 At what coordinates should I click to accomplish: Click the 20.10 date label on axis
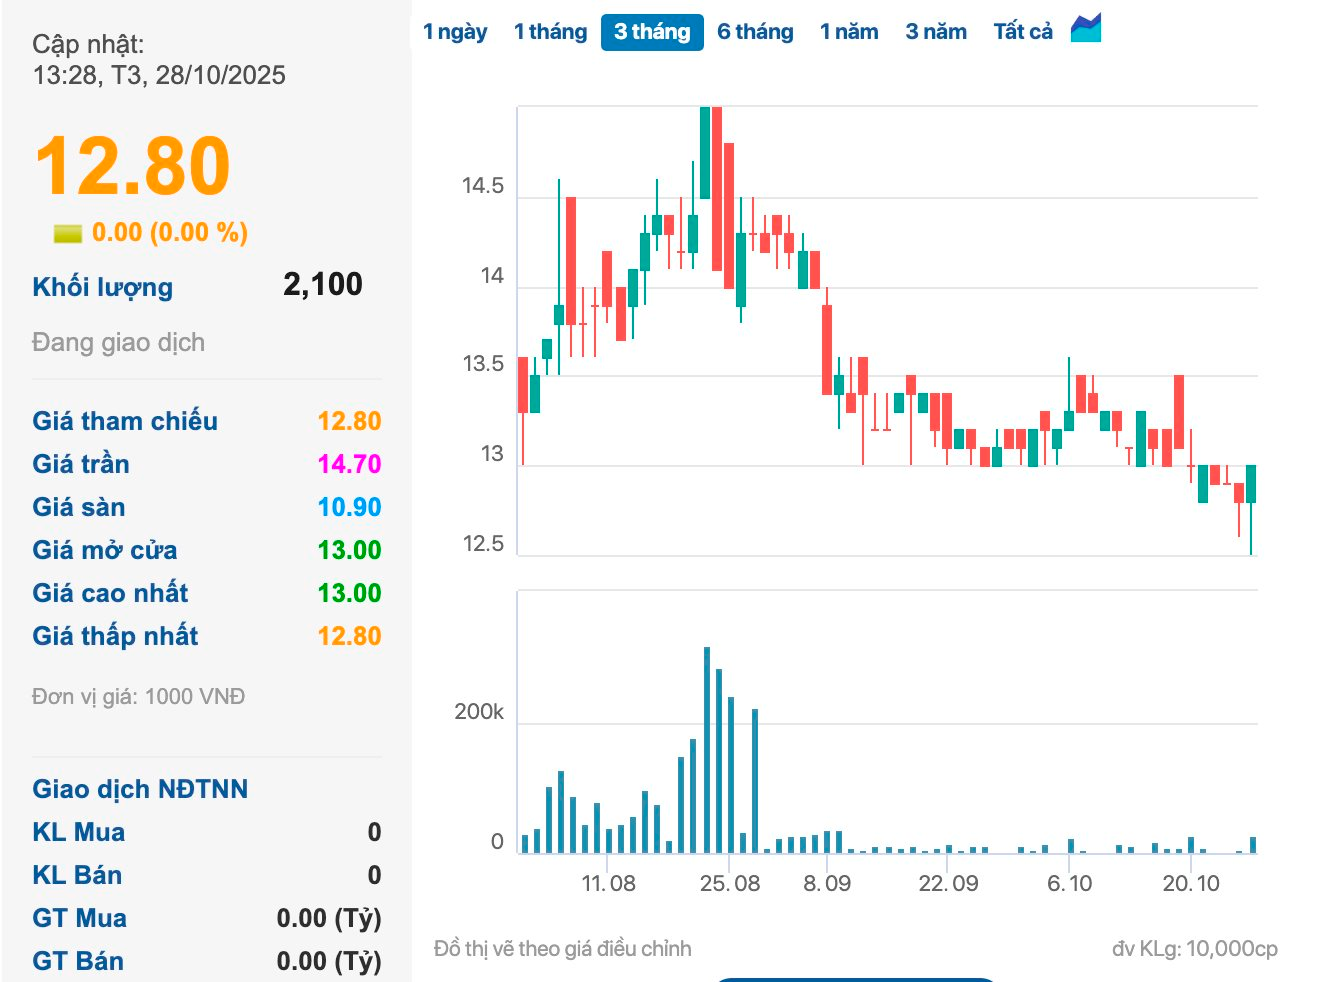(1191, 884)
